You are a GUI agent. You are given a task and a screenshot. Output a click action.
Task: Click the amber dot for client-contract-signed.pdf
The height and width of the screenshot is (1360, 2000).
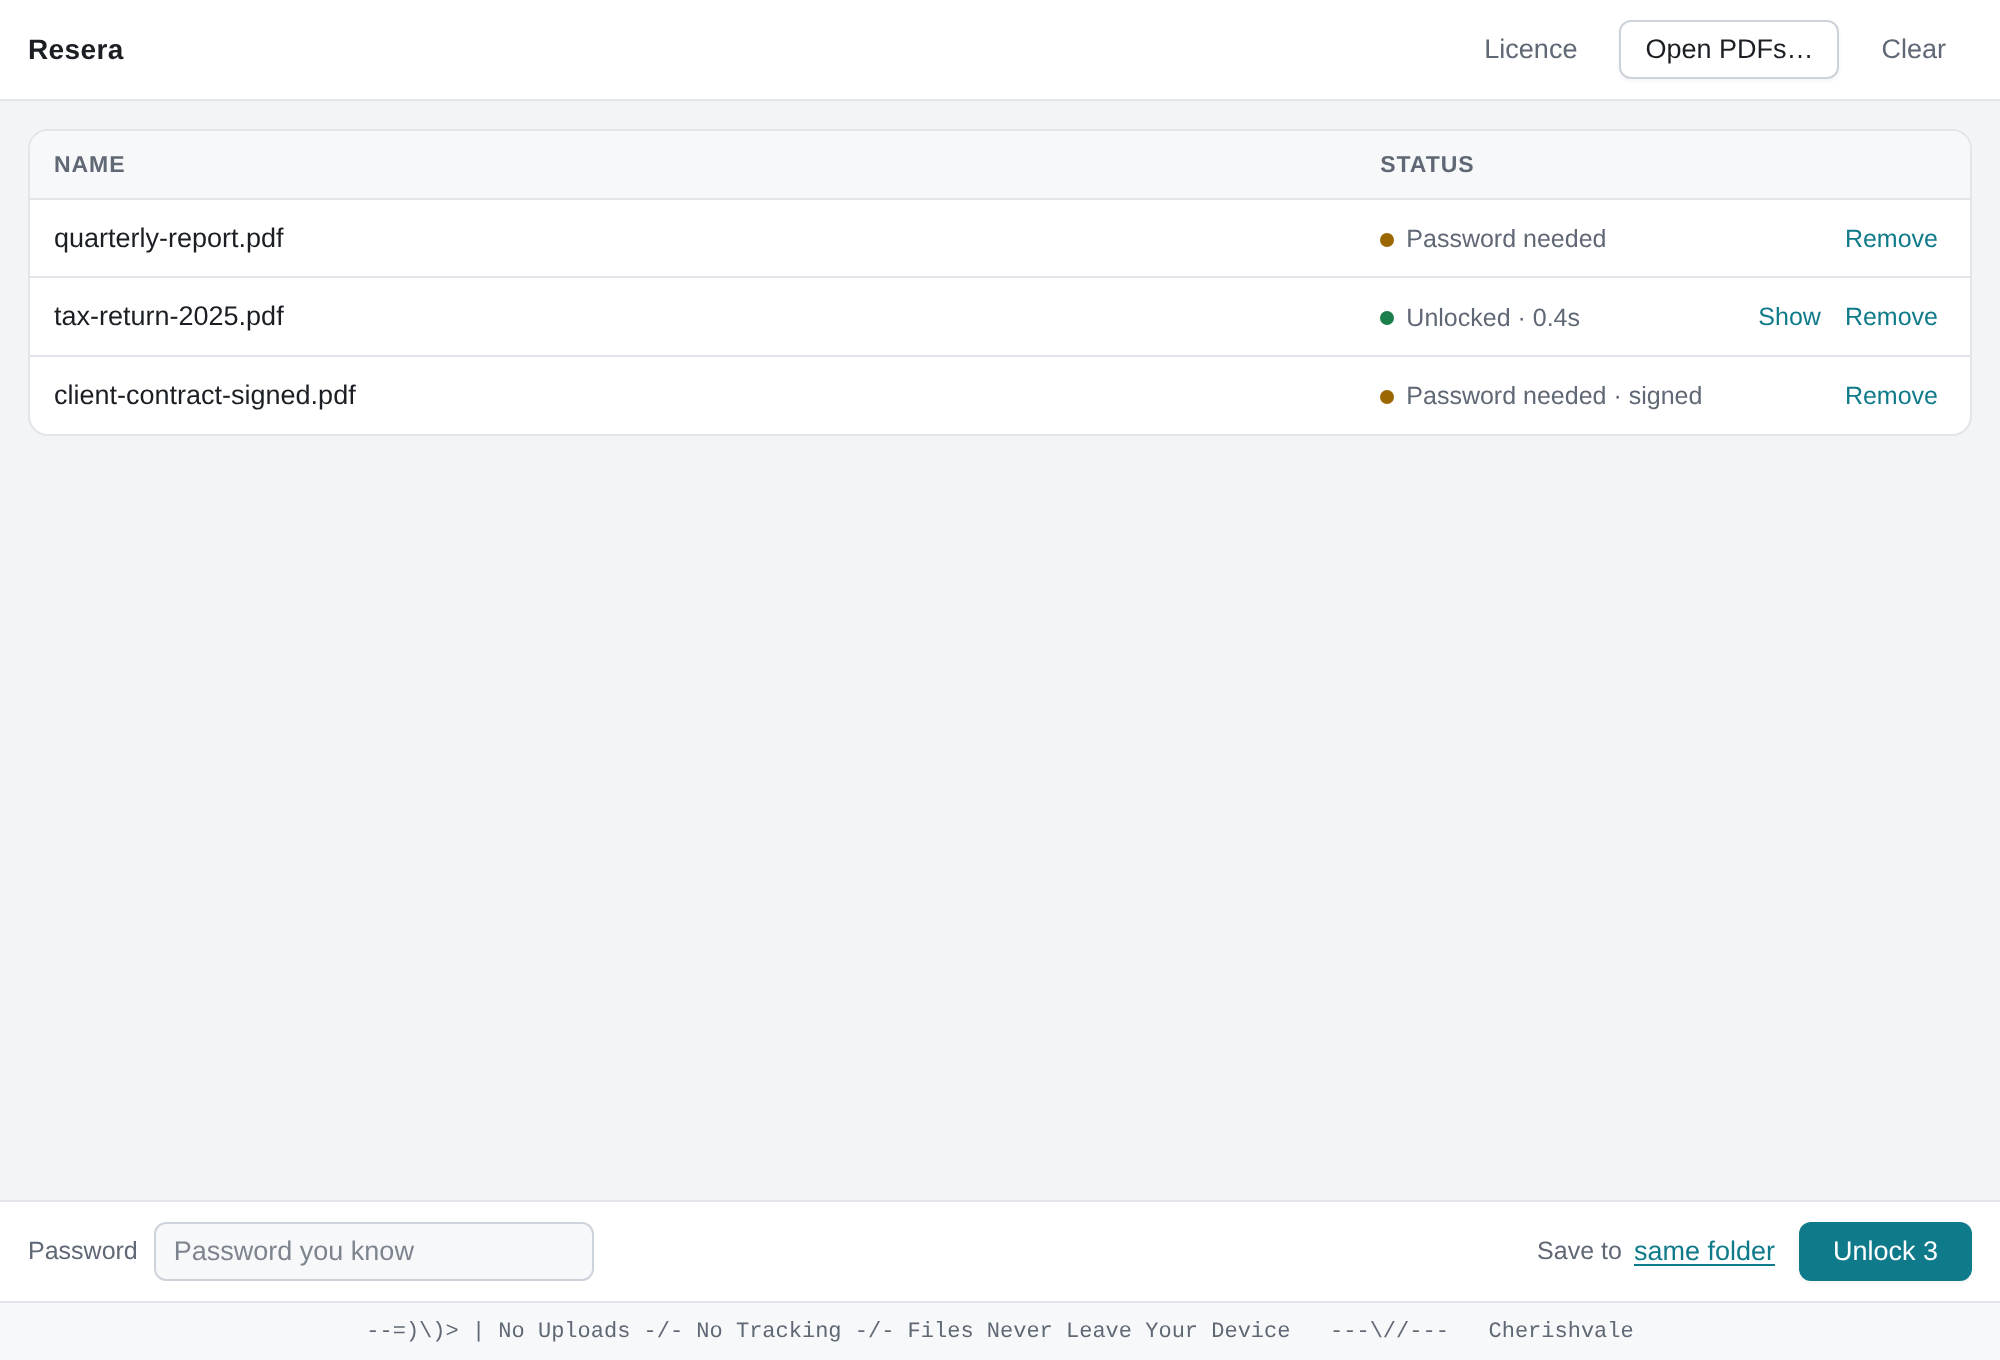(1387, 397)
